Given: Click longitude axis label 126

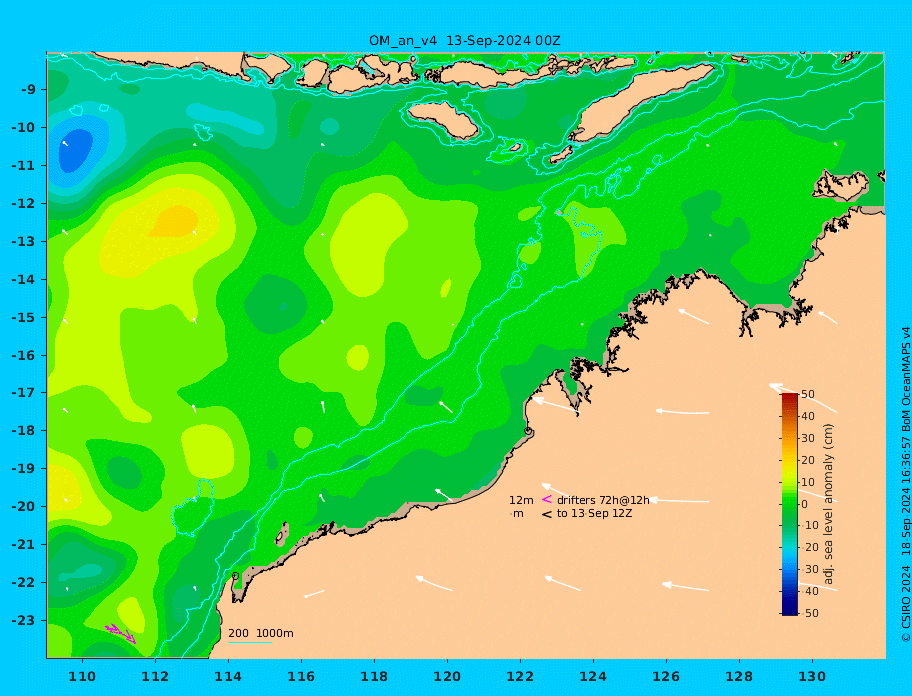Looking at the screenshot, I should [666, 676].
